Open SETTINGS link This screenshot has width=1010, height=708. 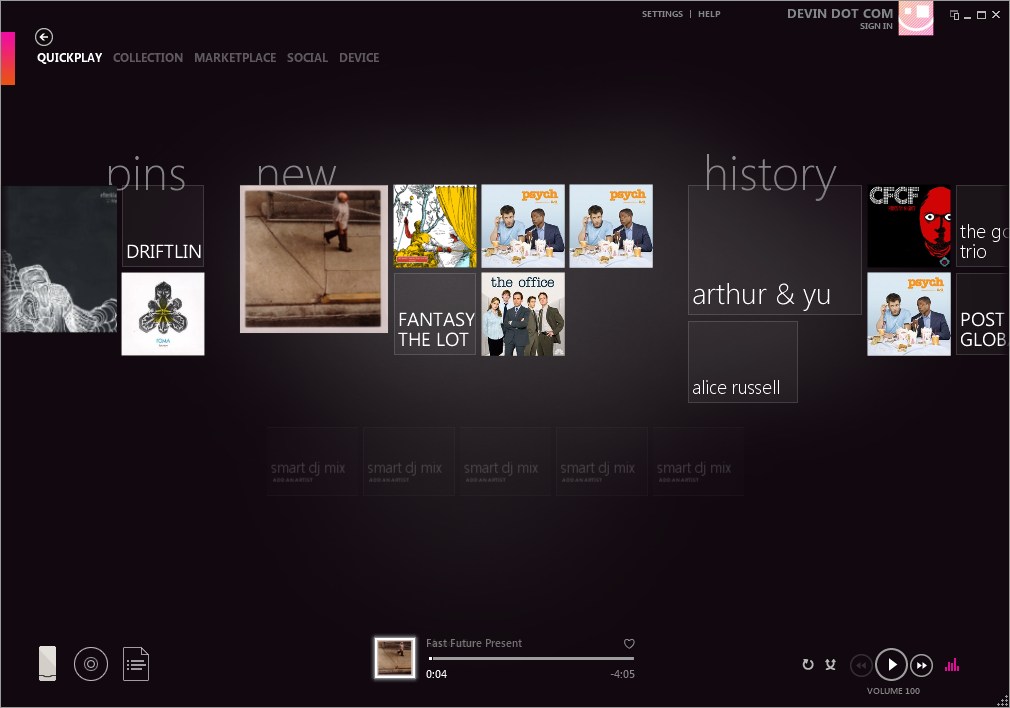pos(662,14)
